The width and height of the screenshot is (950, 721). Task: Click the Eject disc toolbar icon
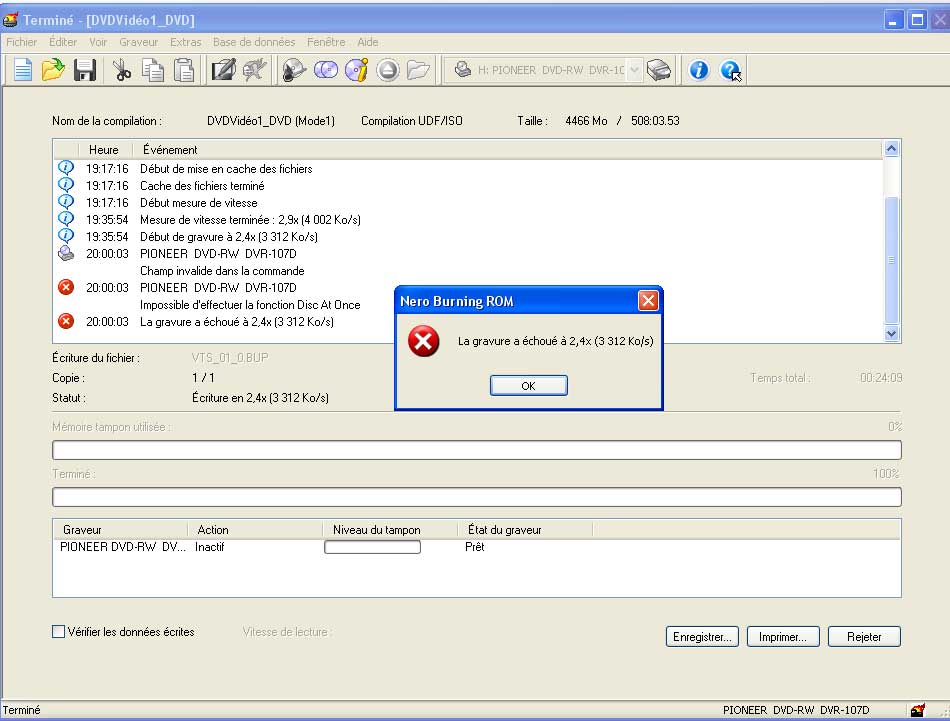coord(388,70)
